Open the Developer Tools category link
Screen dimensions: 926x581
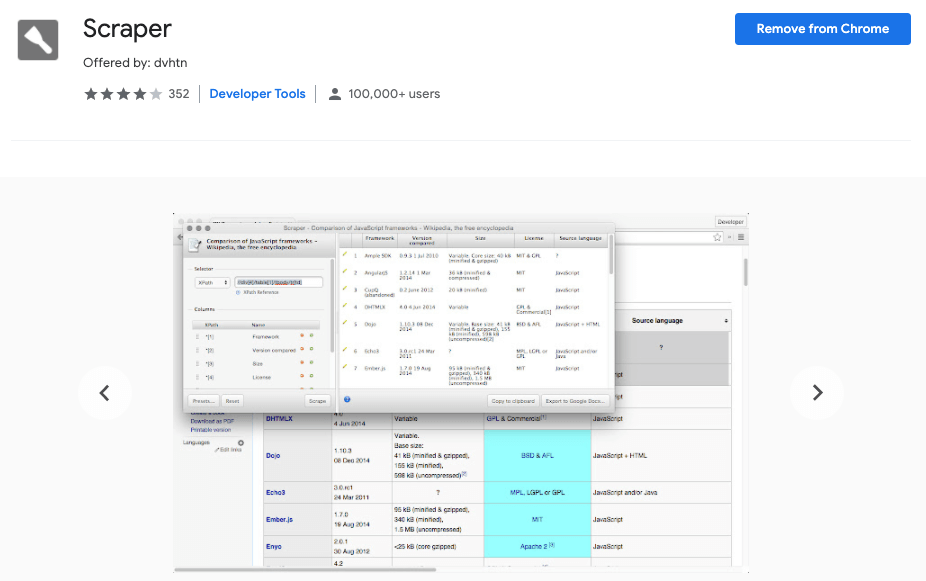tap(257, 94)
